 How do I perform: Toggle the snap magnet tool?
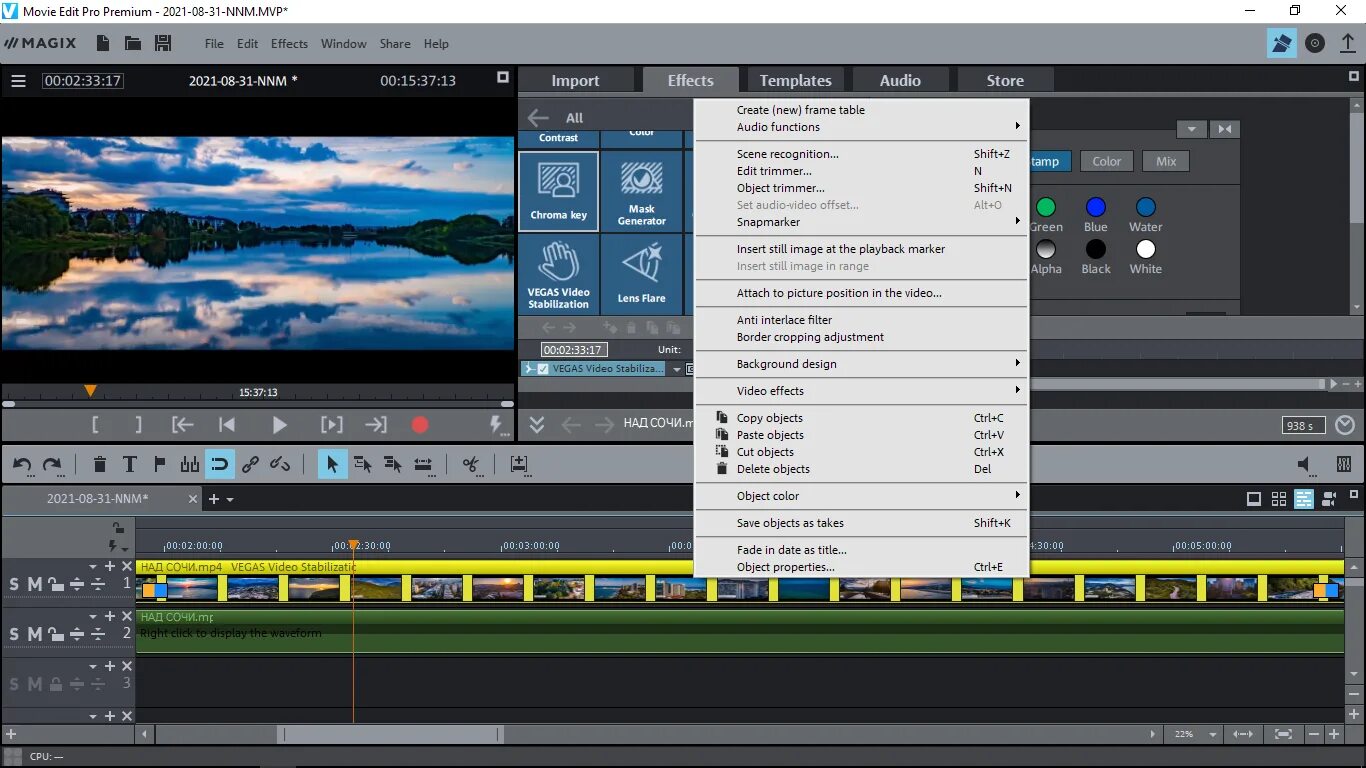[x=220, y=464]
